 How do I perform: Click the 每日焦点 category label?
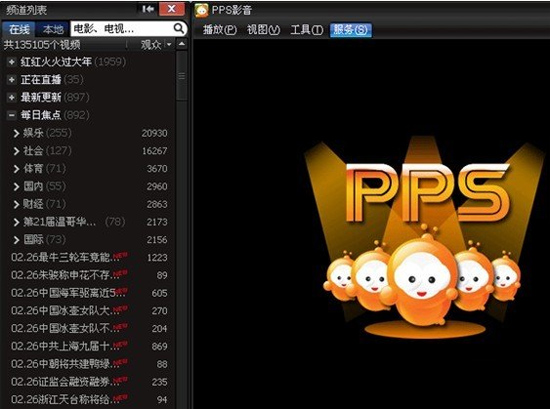pos(41,115)
